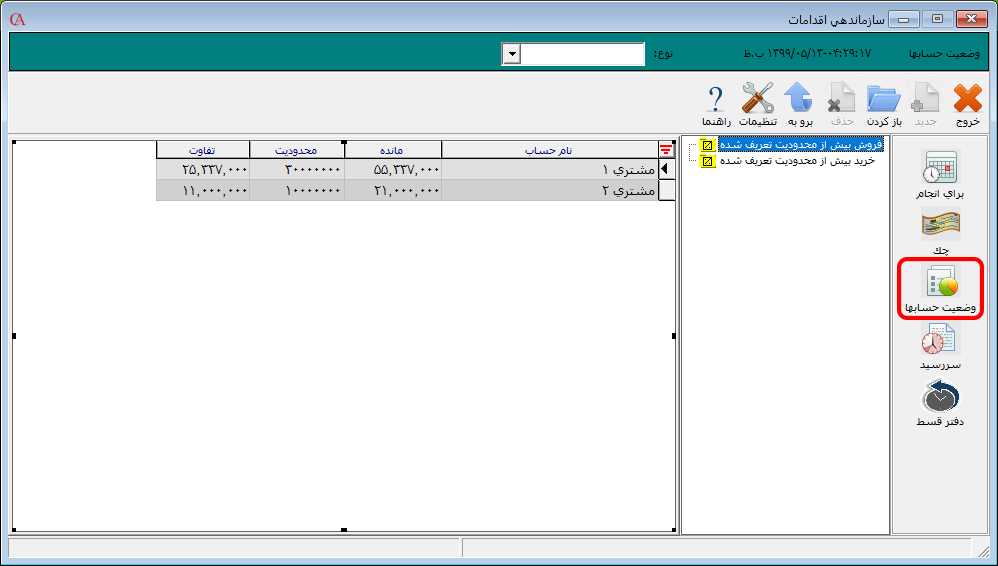The height and width of the screenshot is (566, 998).
Task: Open the نوع (Type) dropdown arrow
Action: pyautogui.click(x=511, y=54)
